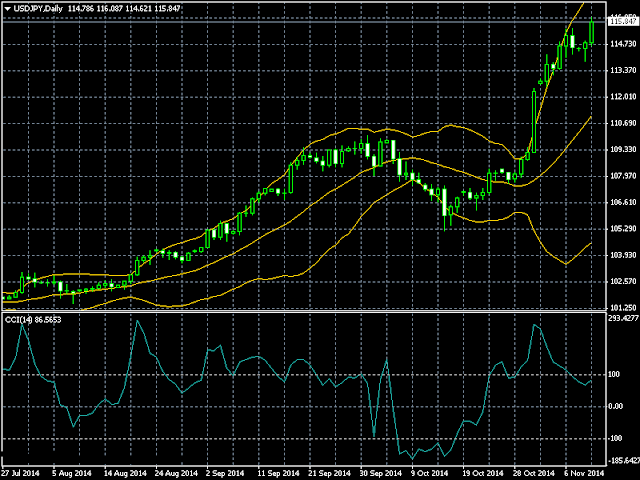The height and width of the screenshot is (480, 640).
Task: Click the 11 Sep 2014 date label
Action: click(278, 473)
